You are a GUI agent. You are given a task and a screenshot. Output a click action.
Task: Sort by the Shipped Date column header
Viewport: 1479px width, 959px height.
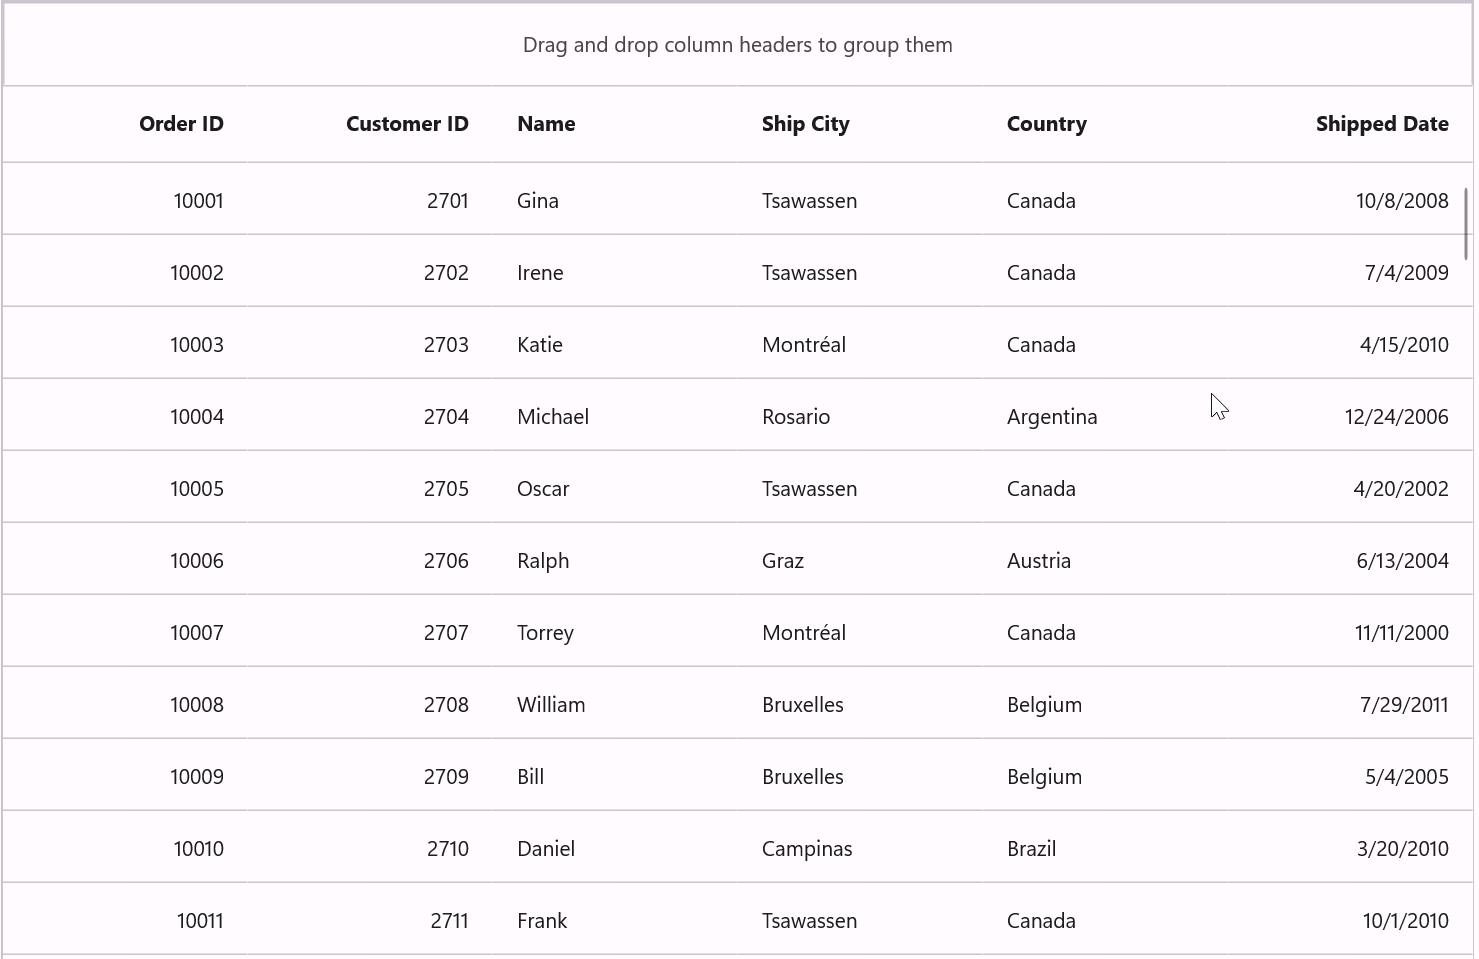coord(1383,124)
